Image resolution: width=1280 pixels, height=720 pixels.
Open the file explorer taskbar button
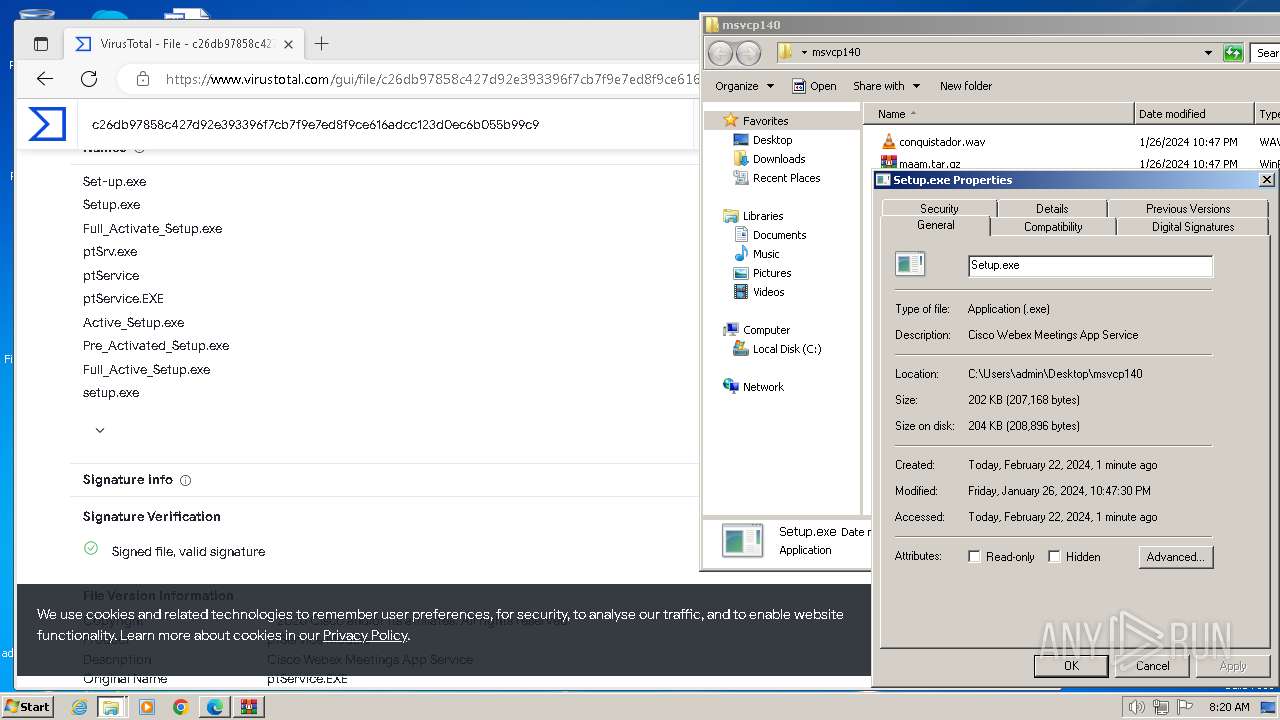pyautogui.click(x=111, y=707)
